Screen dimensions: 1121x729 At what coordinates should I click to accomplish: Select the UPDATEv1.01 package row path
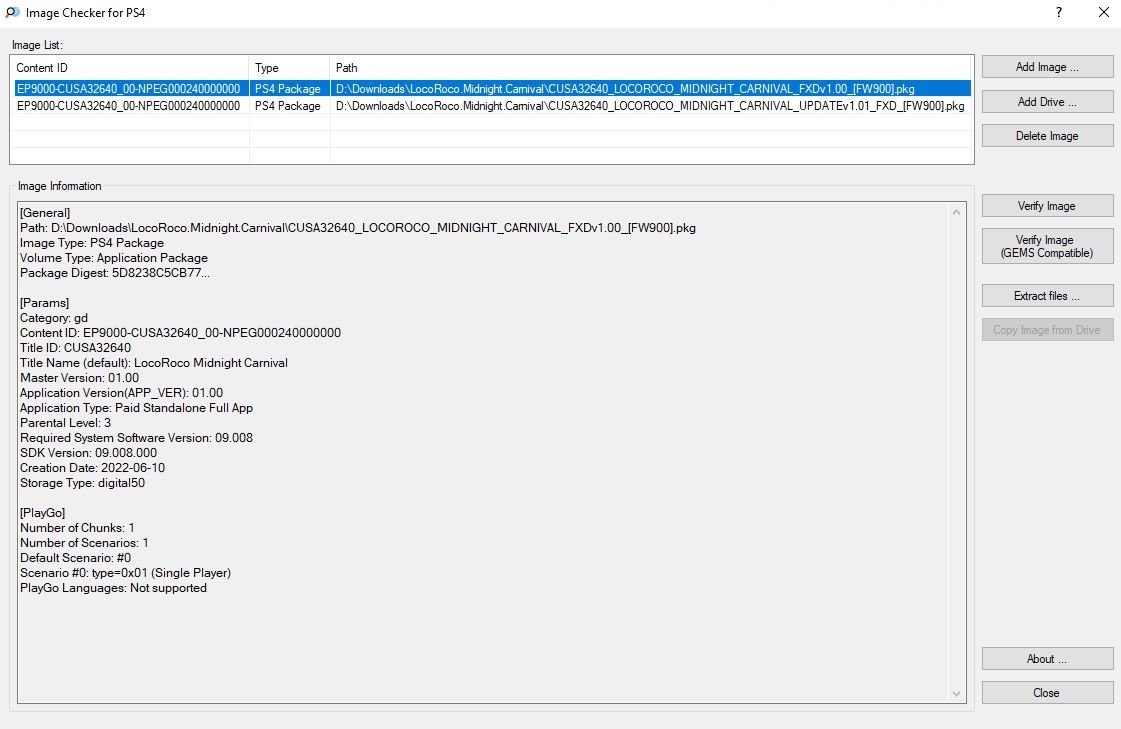click(x=650, y=106)
